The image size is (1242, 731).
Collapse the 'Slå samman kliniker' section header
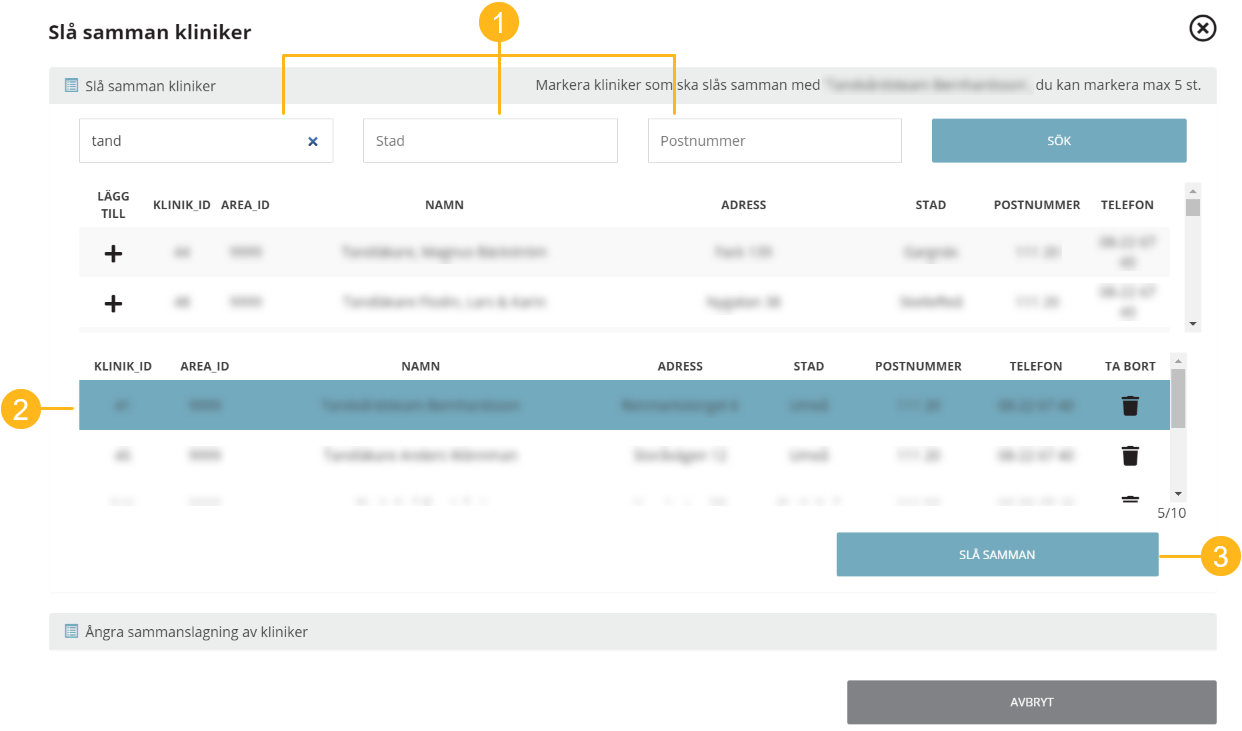click(150, 86)
